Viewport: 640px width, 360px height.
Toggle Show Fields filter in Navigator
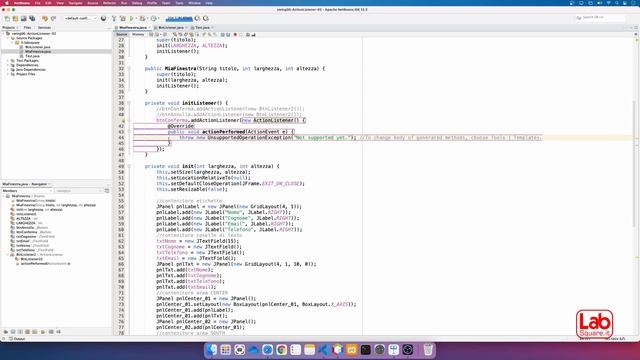click(x=13, y=332)
